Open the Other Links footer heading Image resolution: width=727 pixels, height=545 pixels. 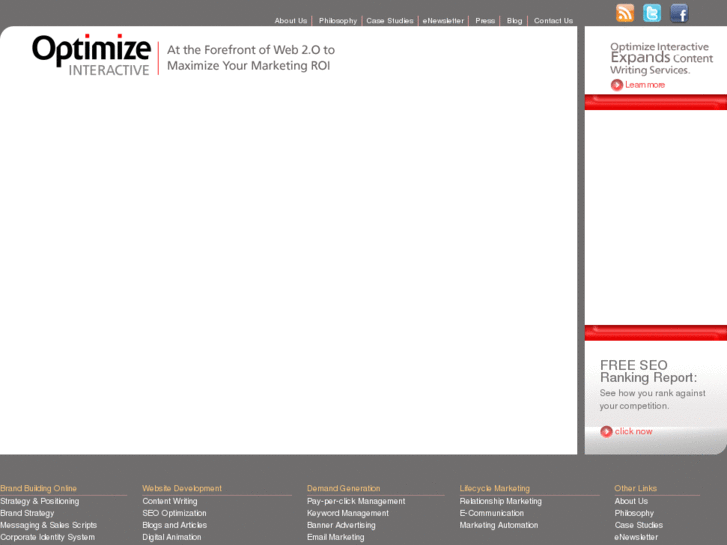click(636, 488)
